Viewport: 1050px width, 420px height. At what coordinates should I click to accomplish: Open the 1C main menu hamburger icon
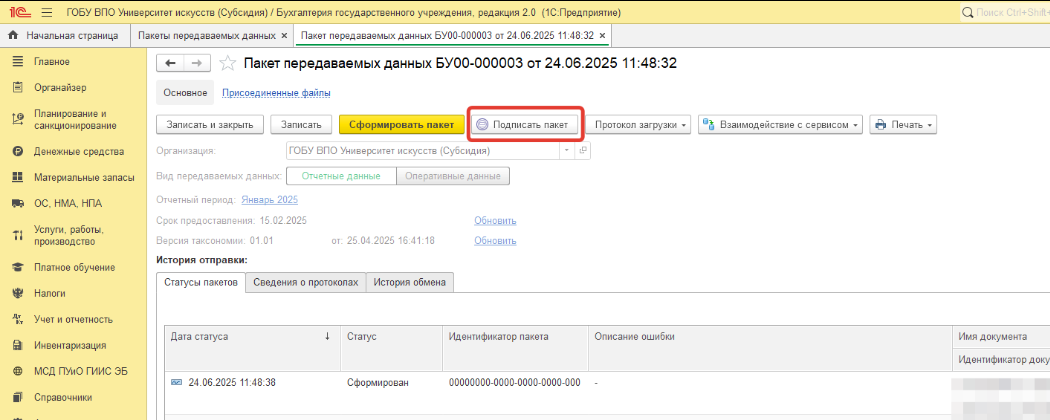[46, 12]
